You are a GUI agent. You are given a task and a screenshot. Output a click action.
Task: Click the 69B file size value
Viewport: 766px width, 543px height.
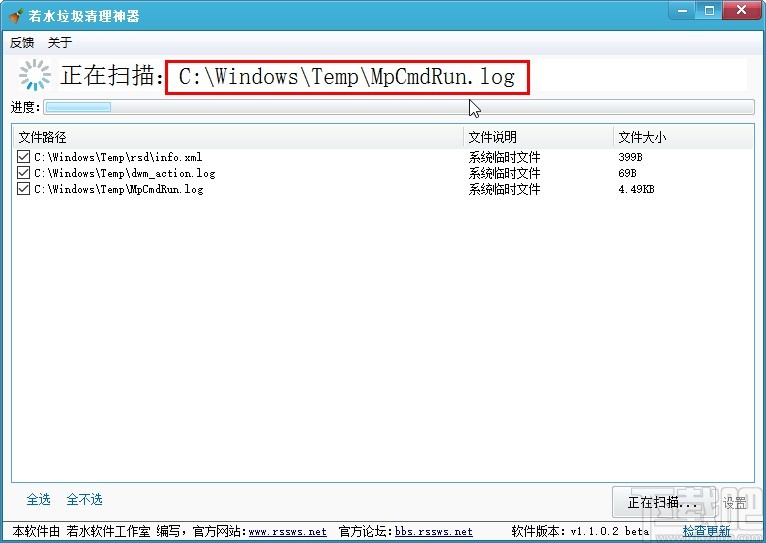click(627, 173)
